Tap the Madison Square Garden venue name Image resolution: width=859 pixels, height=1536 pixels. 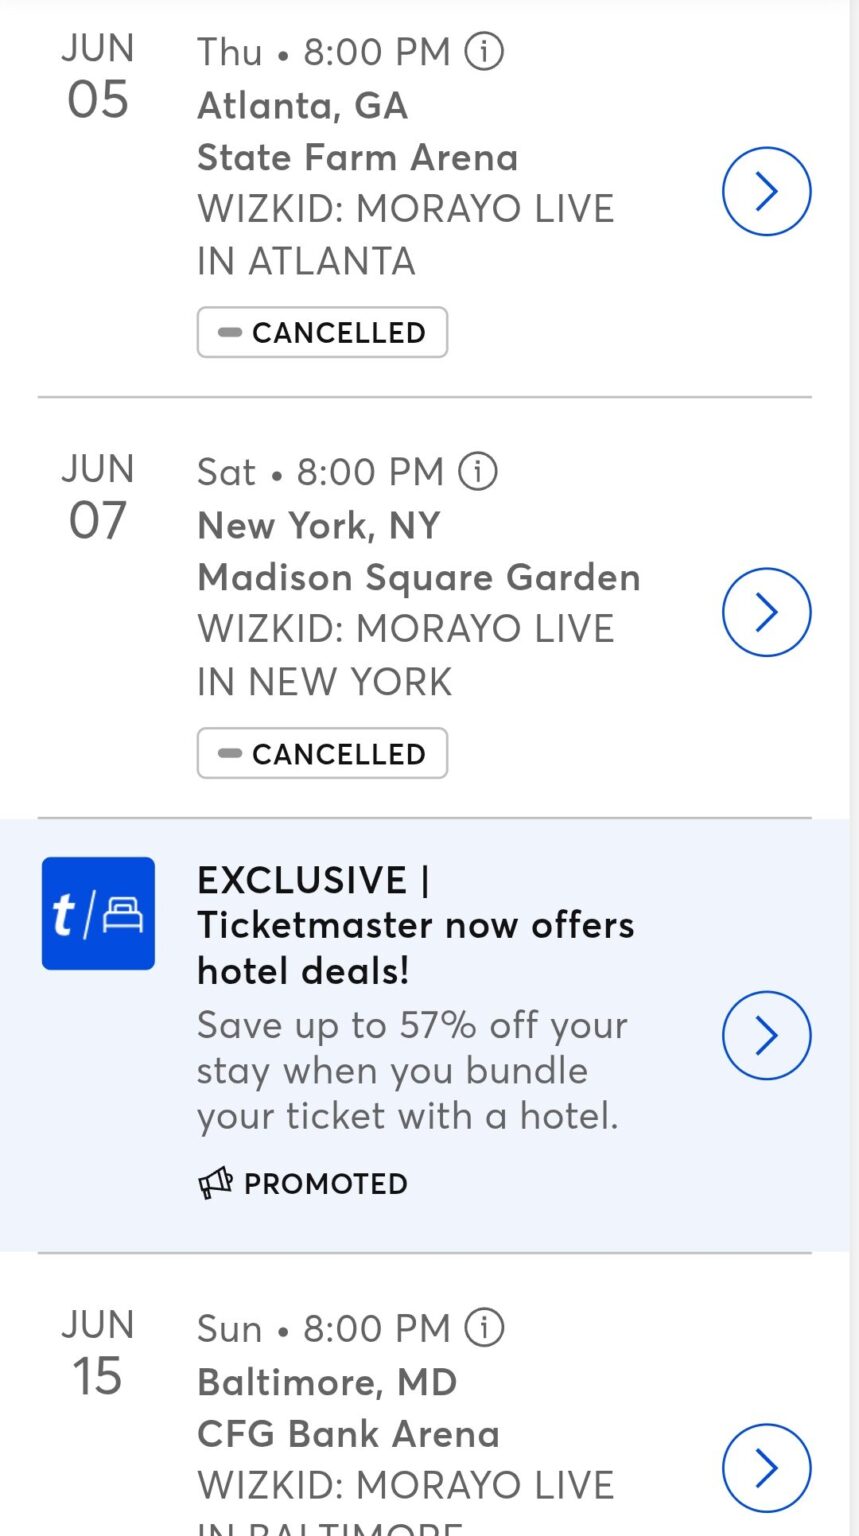pyautogui.click(x=418, y=578)
